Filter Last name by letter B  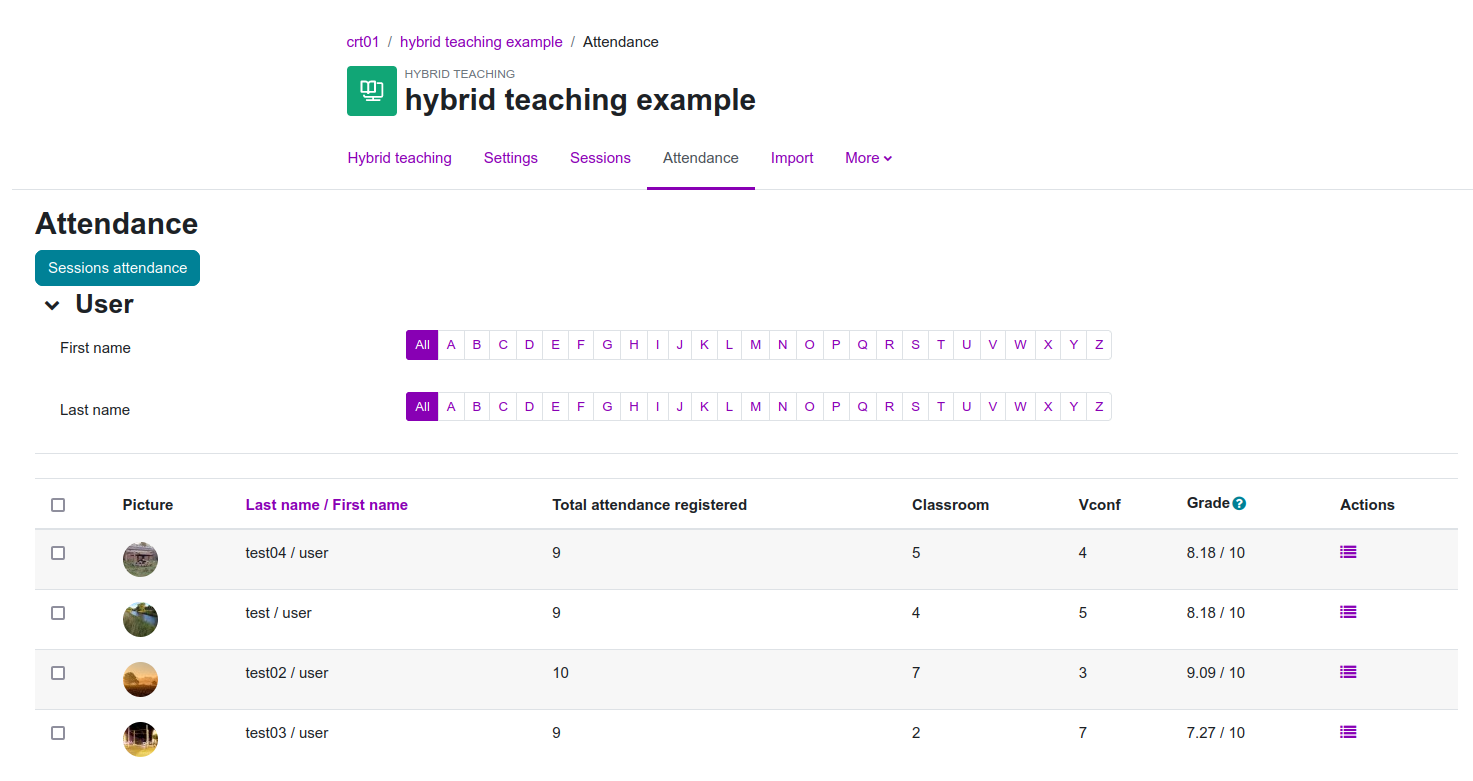coord(477,407)
